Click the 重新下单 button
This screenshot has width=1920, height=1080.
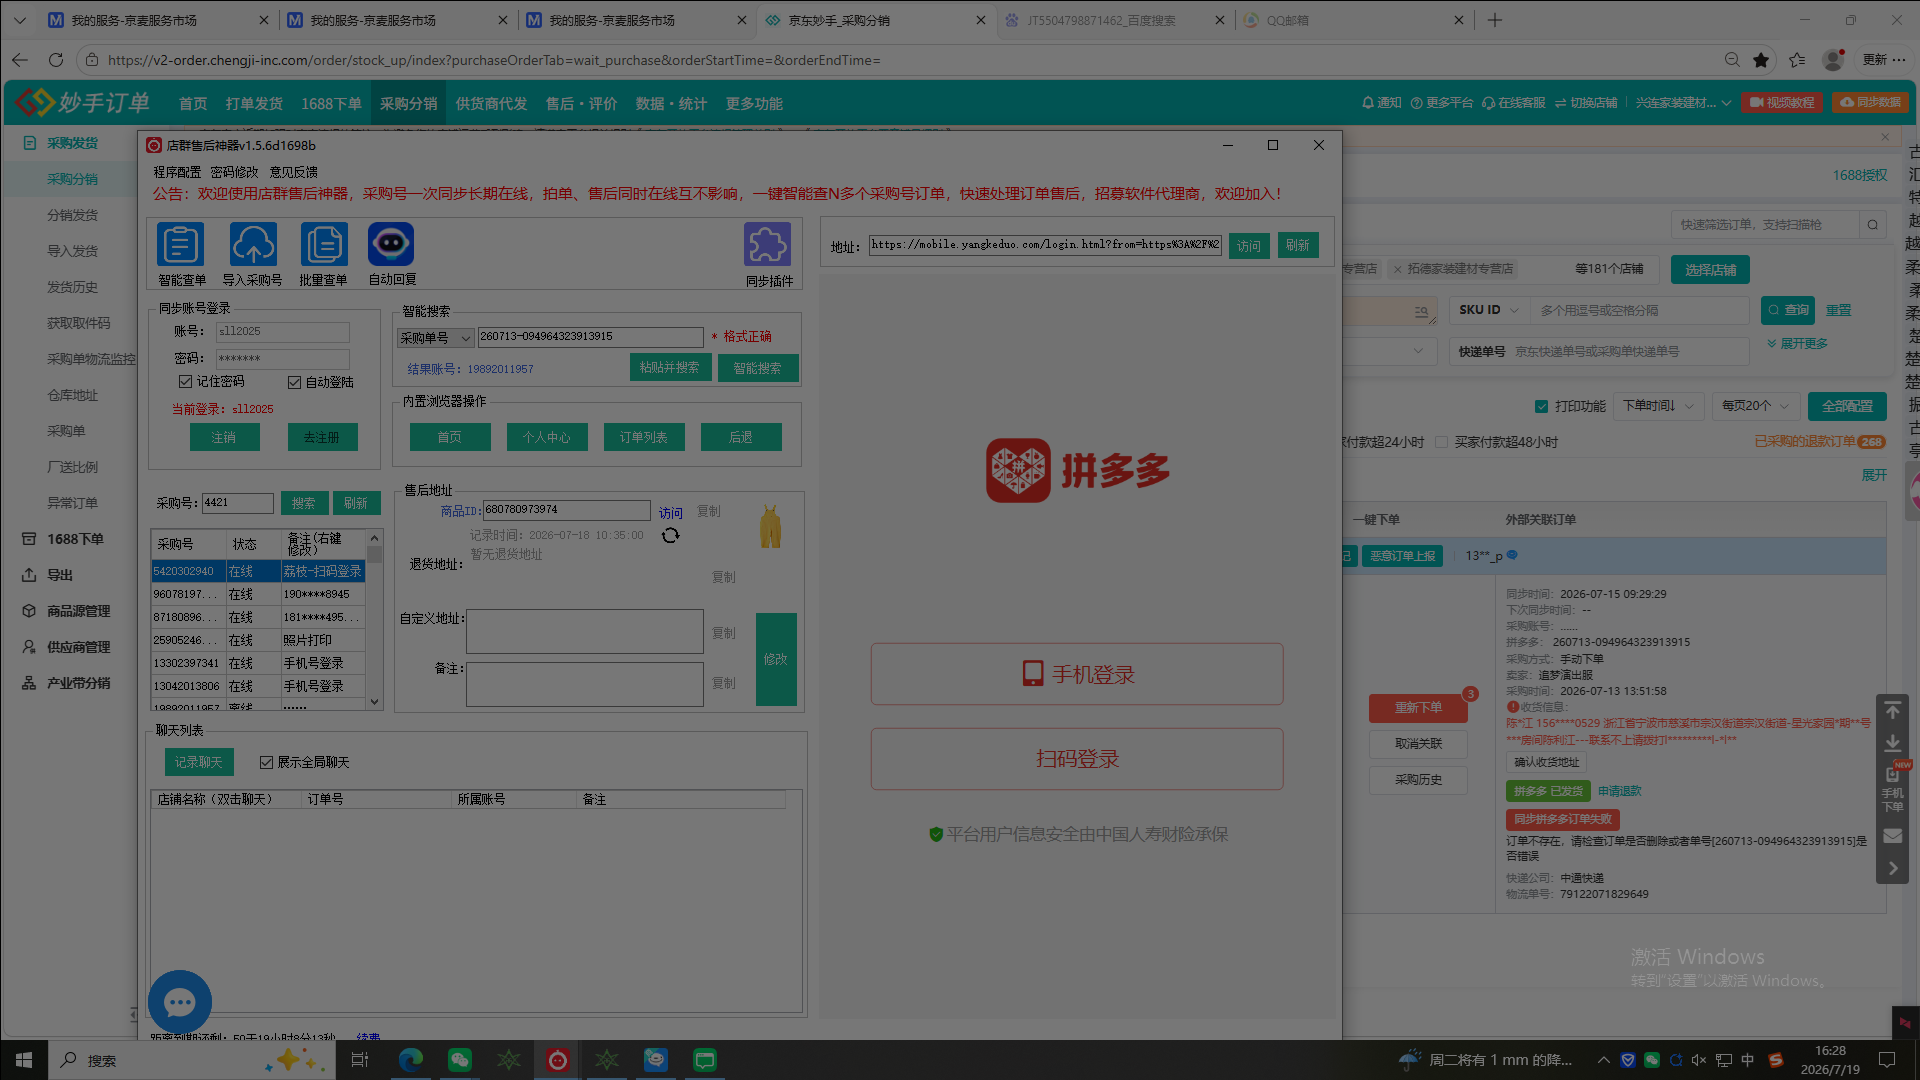point(1418,708)
